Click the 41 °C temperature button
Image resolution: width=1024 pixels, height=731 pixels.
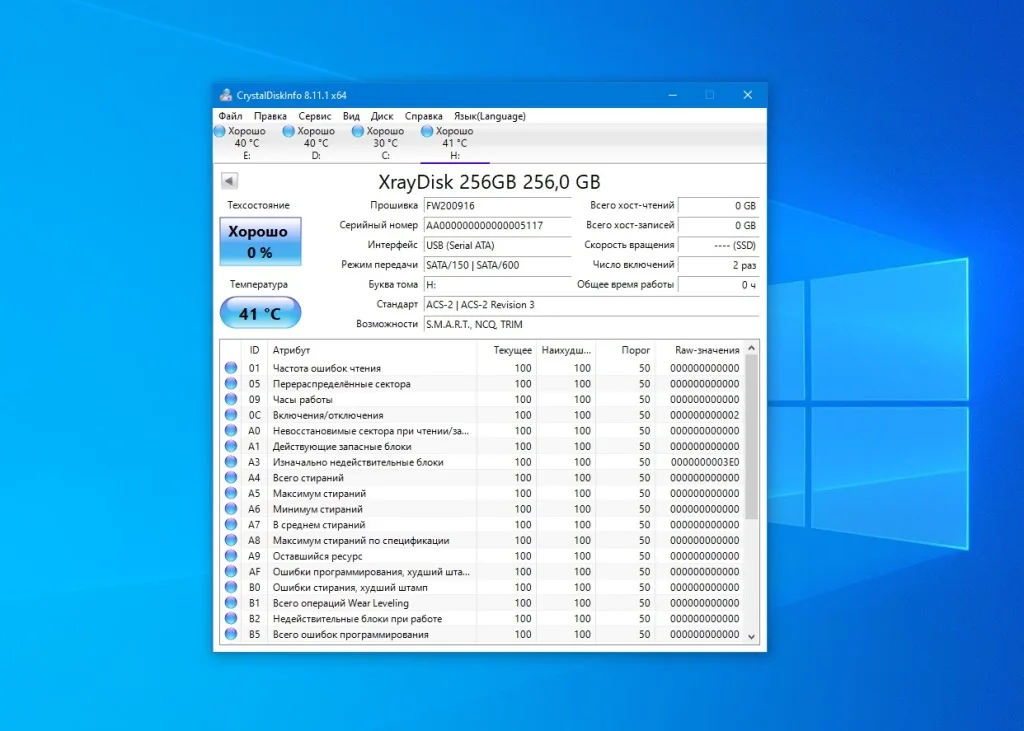(x=260, y=314)
